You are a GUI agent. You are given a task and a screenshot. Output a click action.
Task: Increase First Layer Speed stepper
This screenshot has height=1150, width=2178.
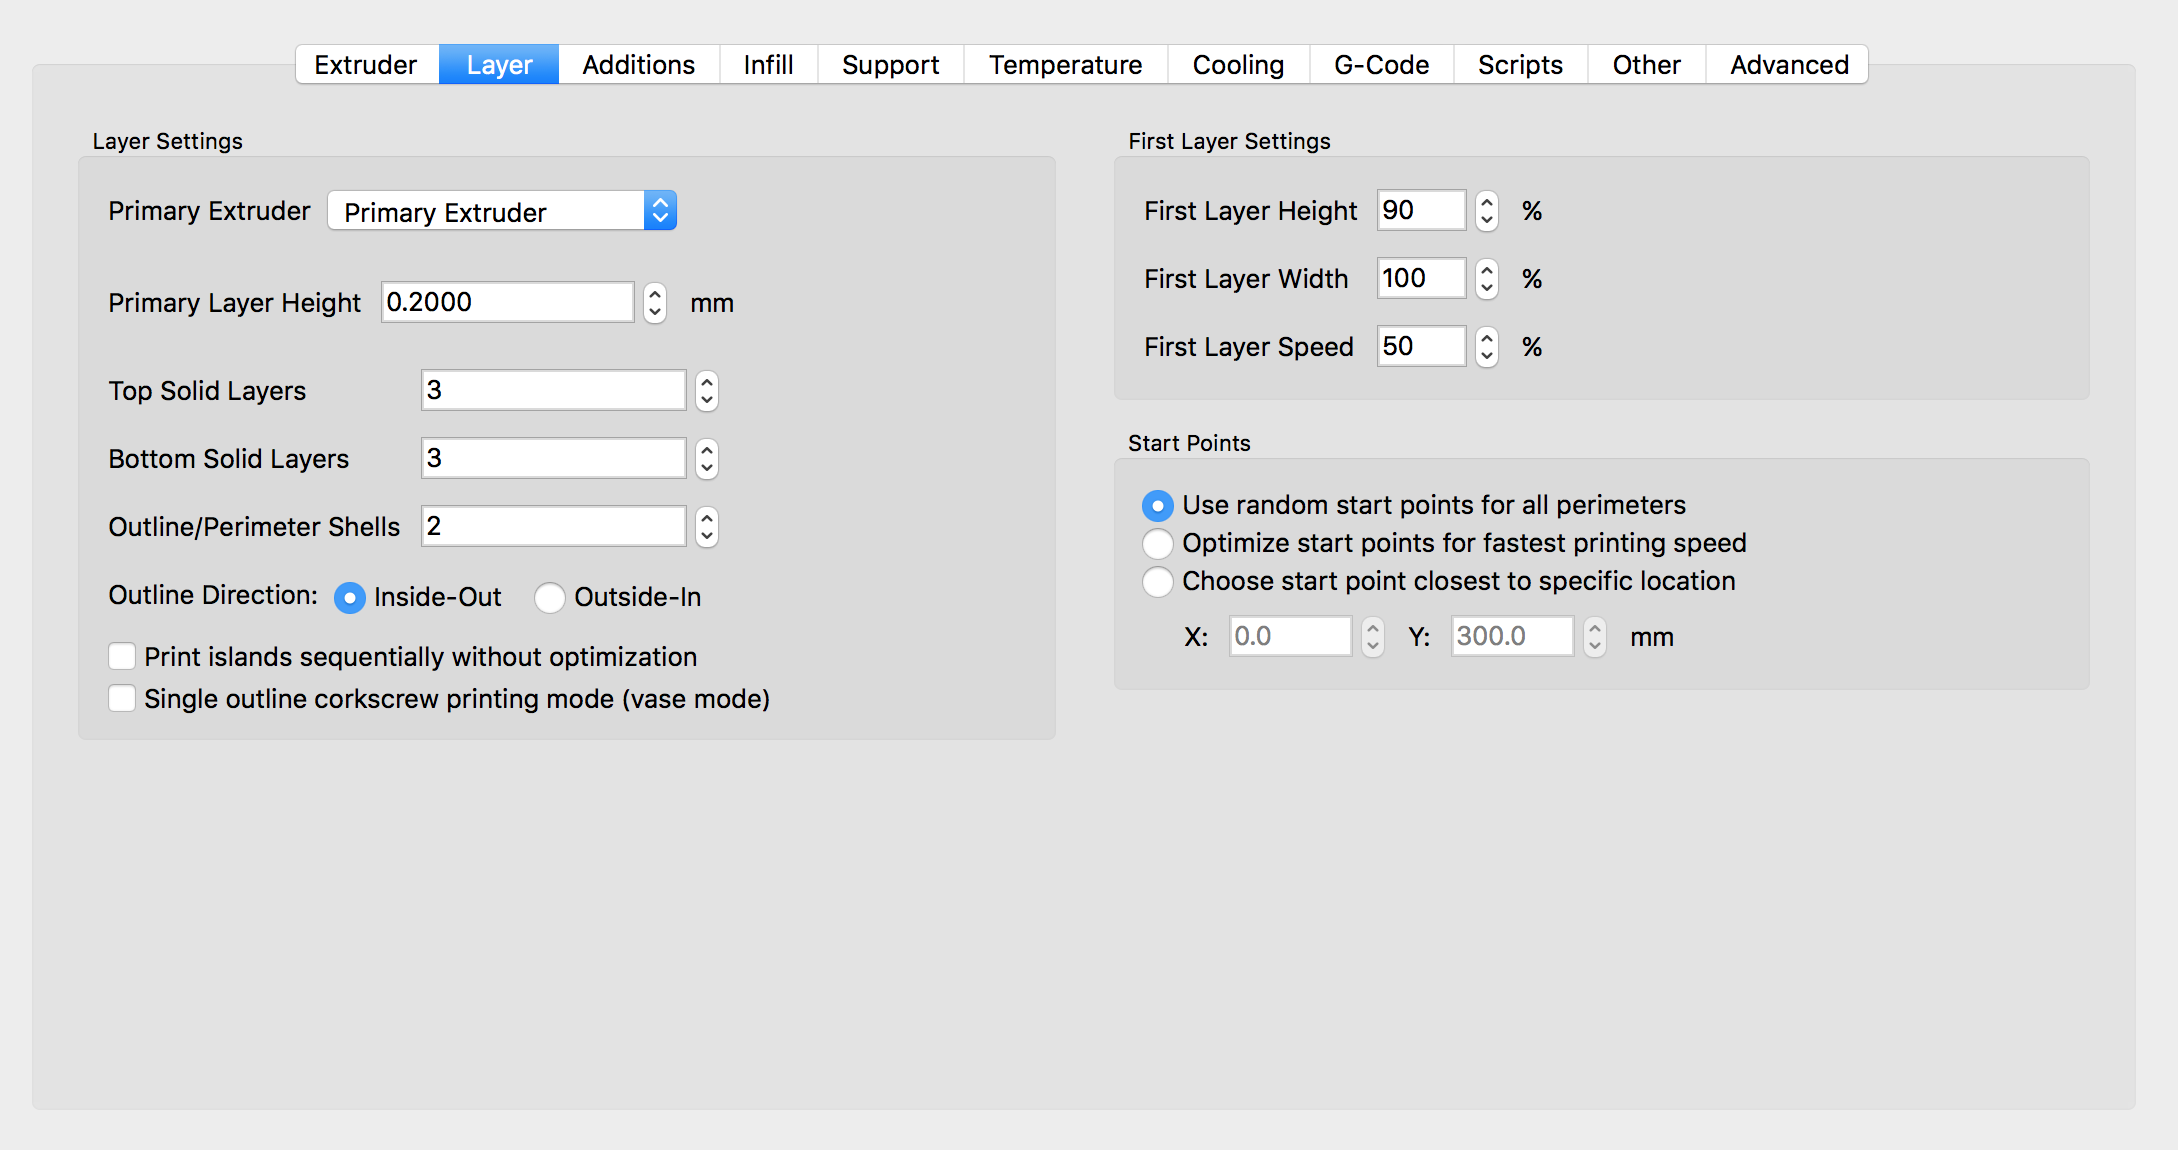[x=1487, y=337]
